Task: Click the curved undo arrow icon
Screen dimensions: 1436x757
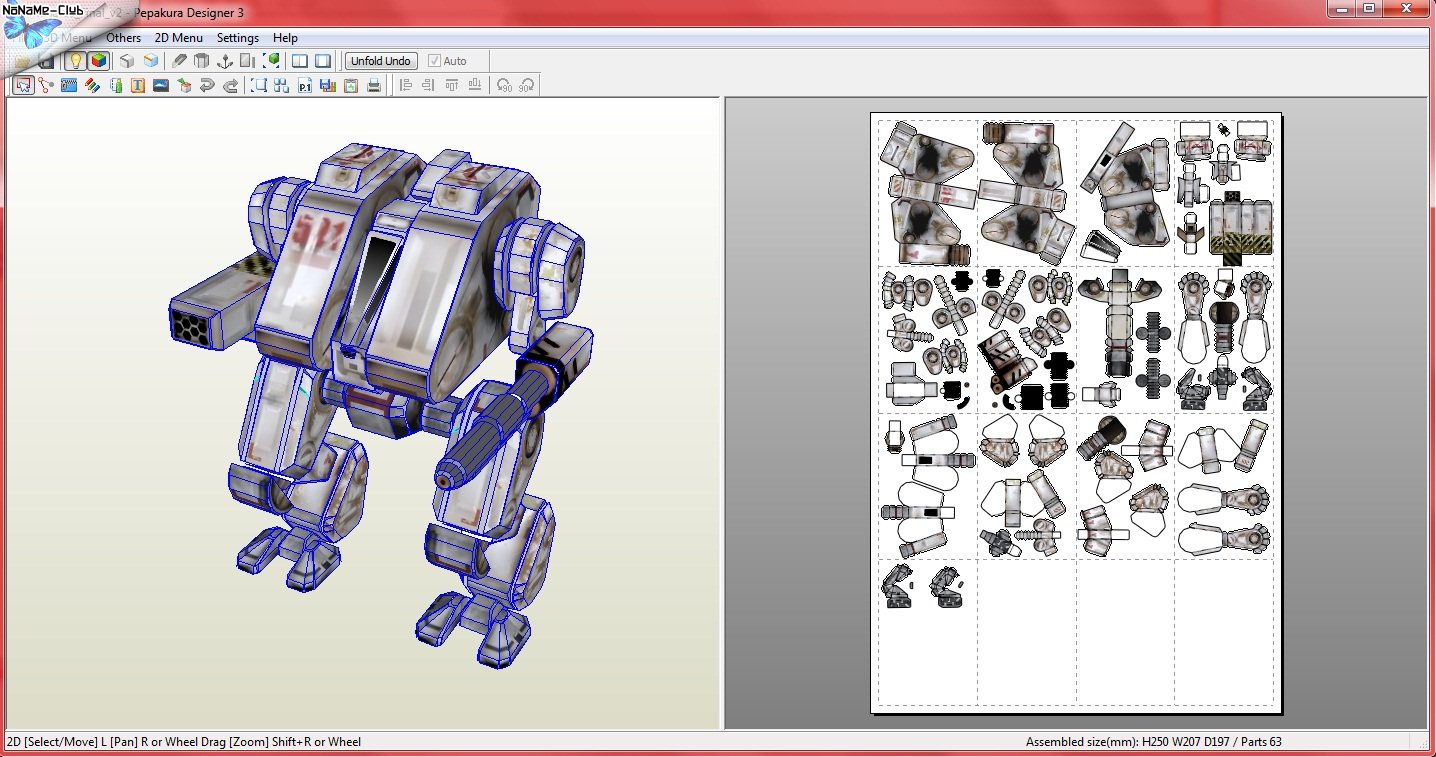Action: tap(207, 86)
